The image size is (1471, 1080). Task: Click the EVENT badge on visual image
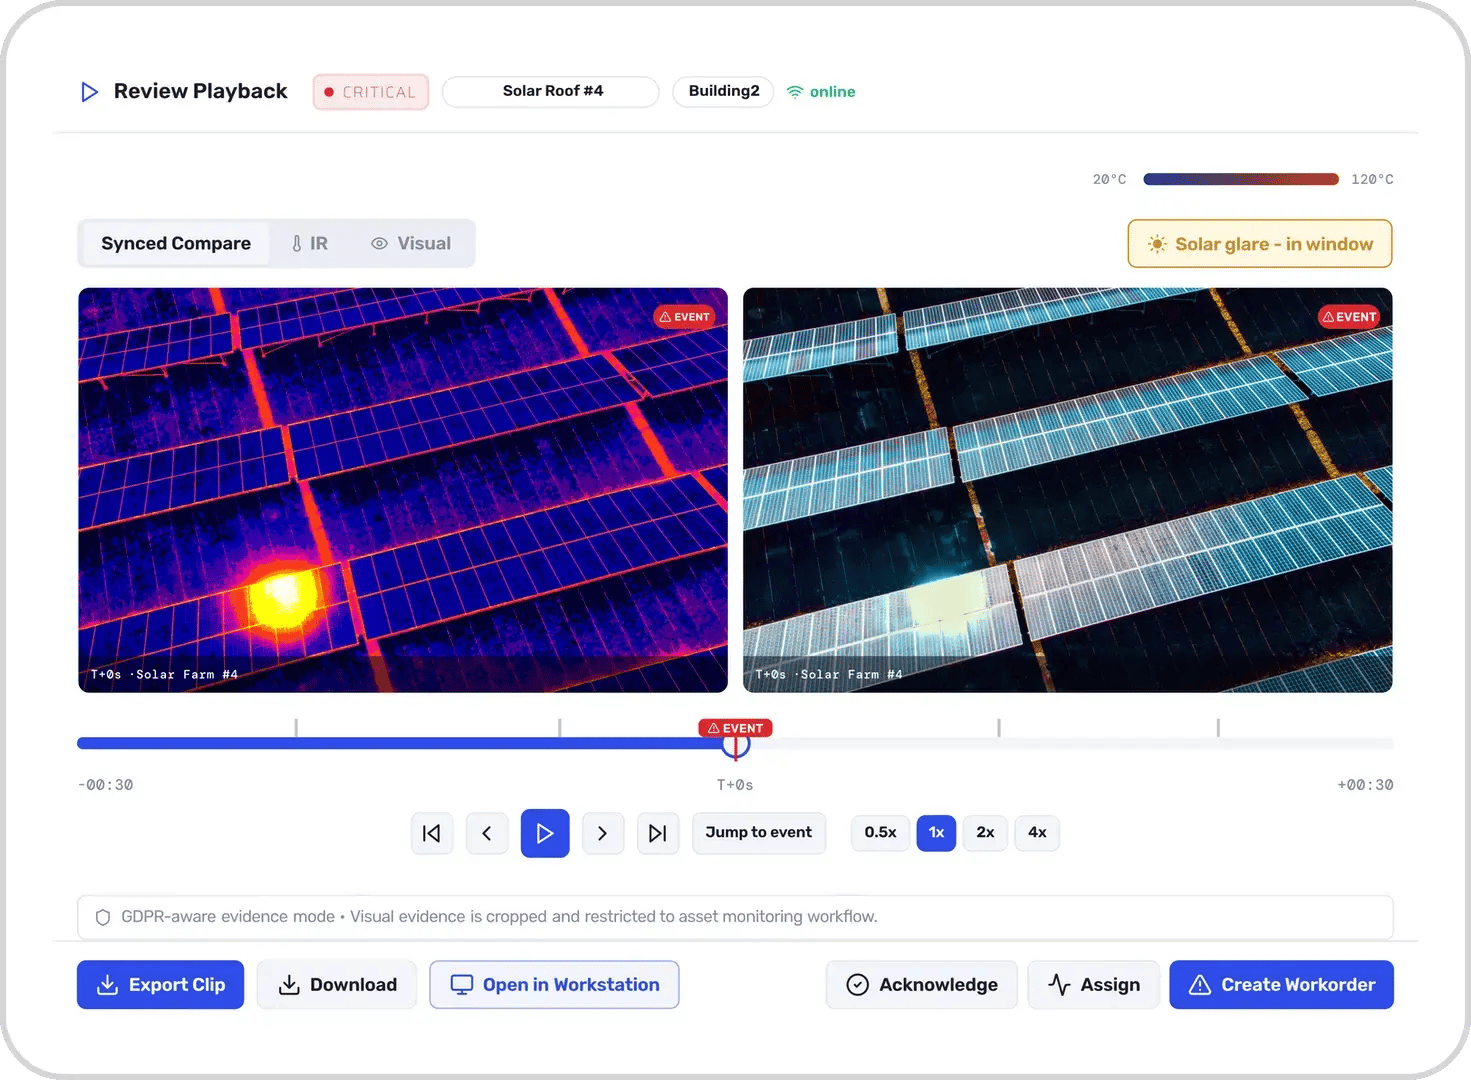pyautogui.click(x=1350, y=317)
